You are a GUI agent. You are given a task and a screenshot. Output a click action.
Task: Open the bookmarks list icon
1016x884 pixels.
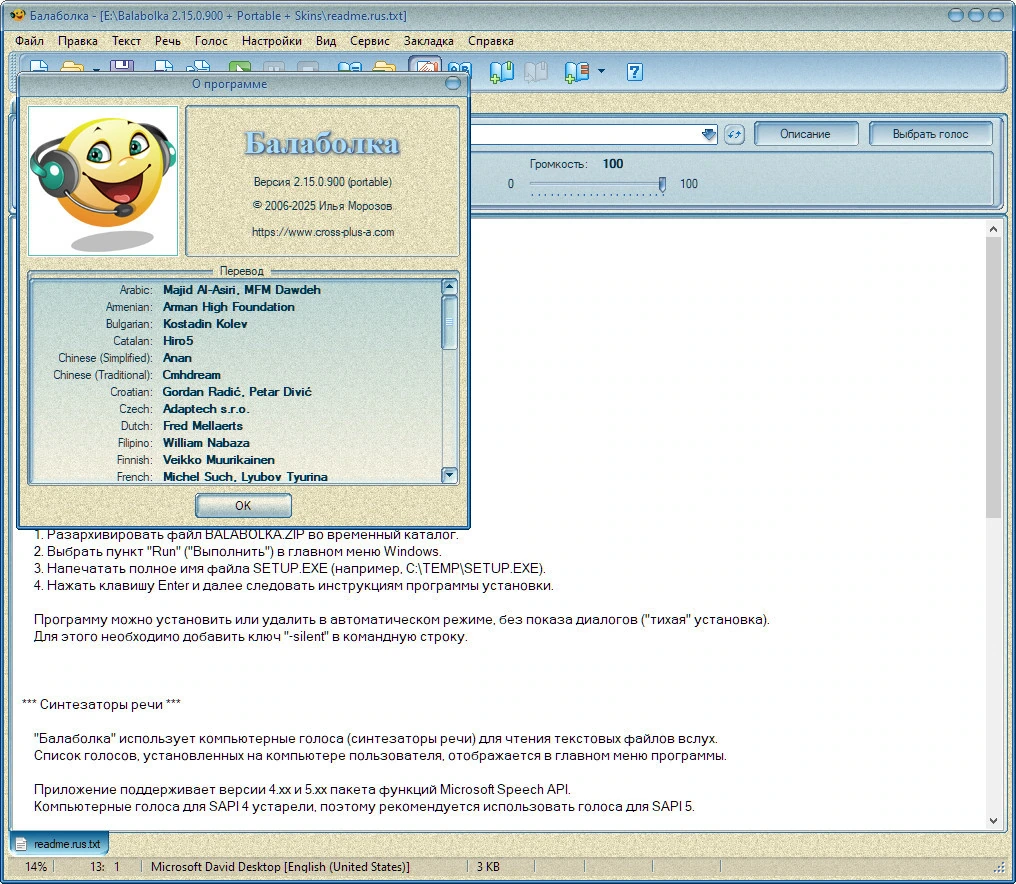tap(576, 71)
